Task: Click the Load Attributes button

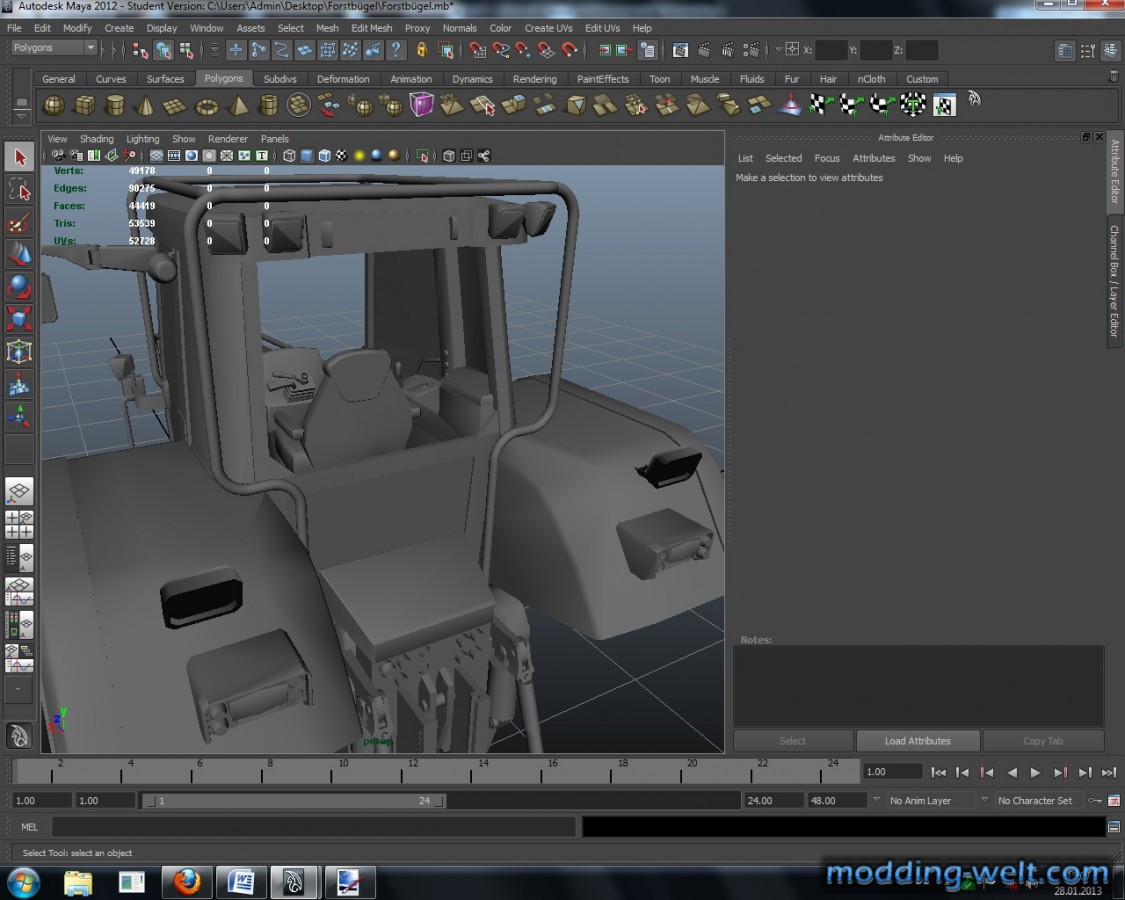Action: point(918,741)
